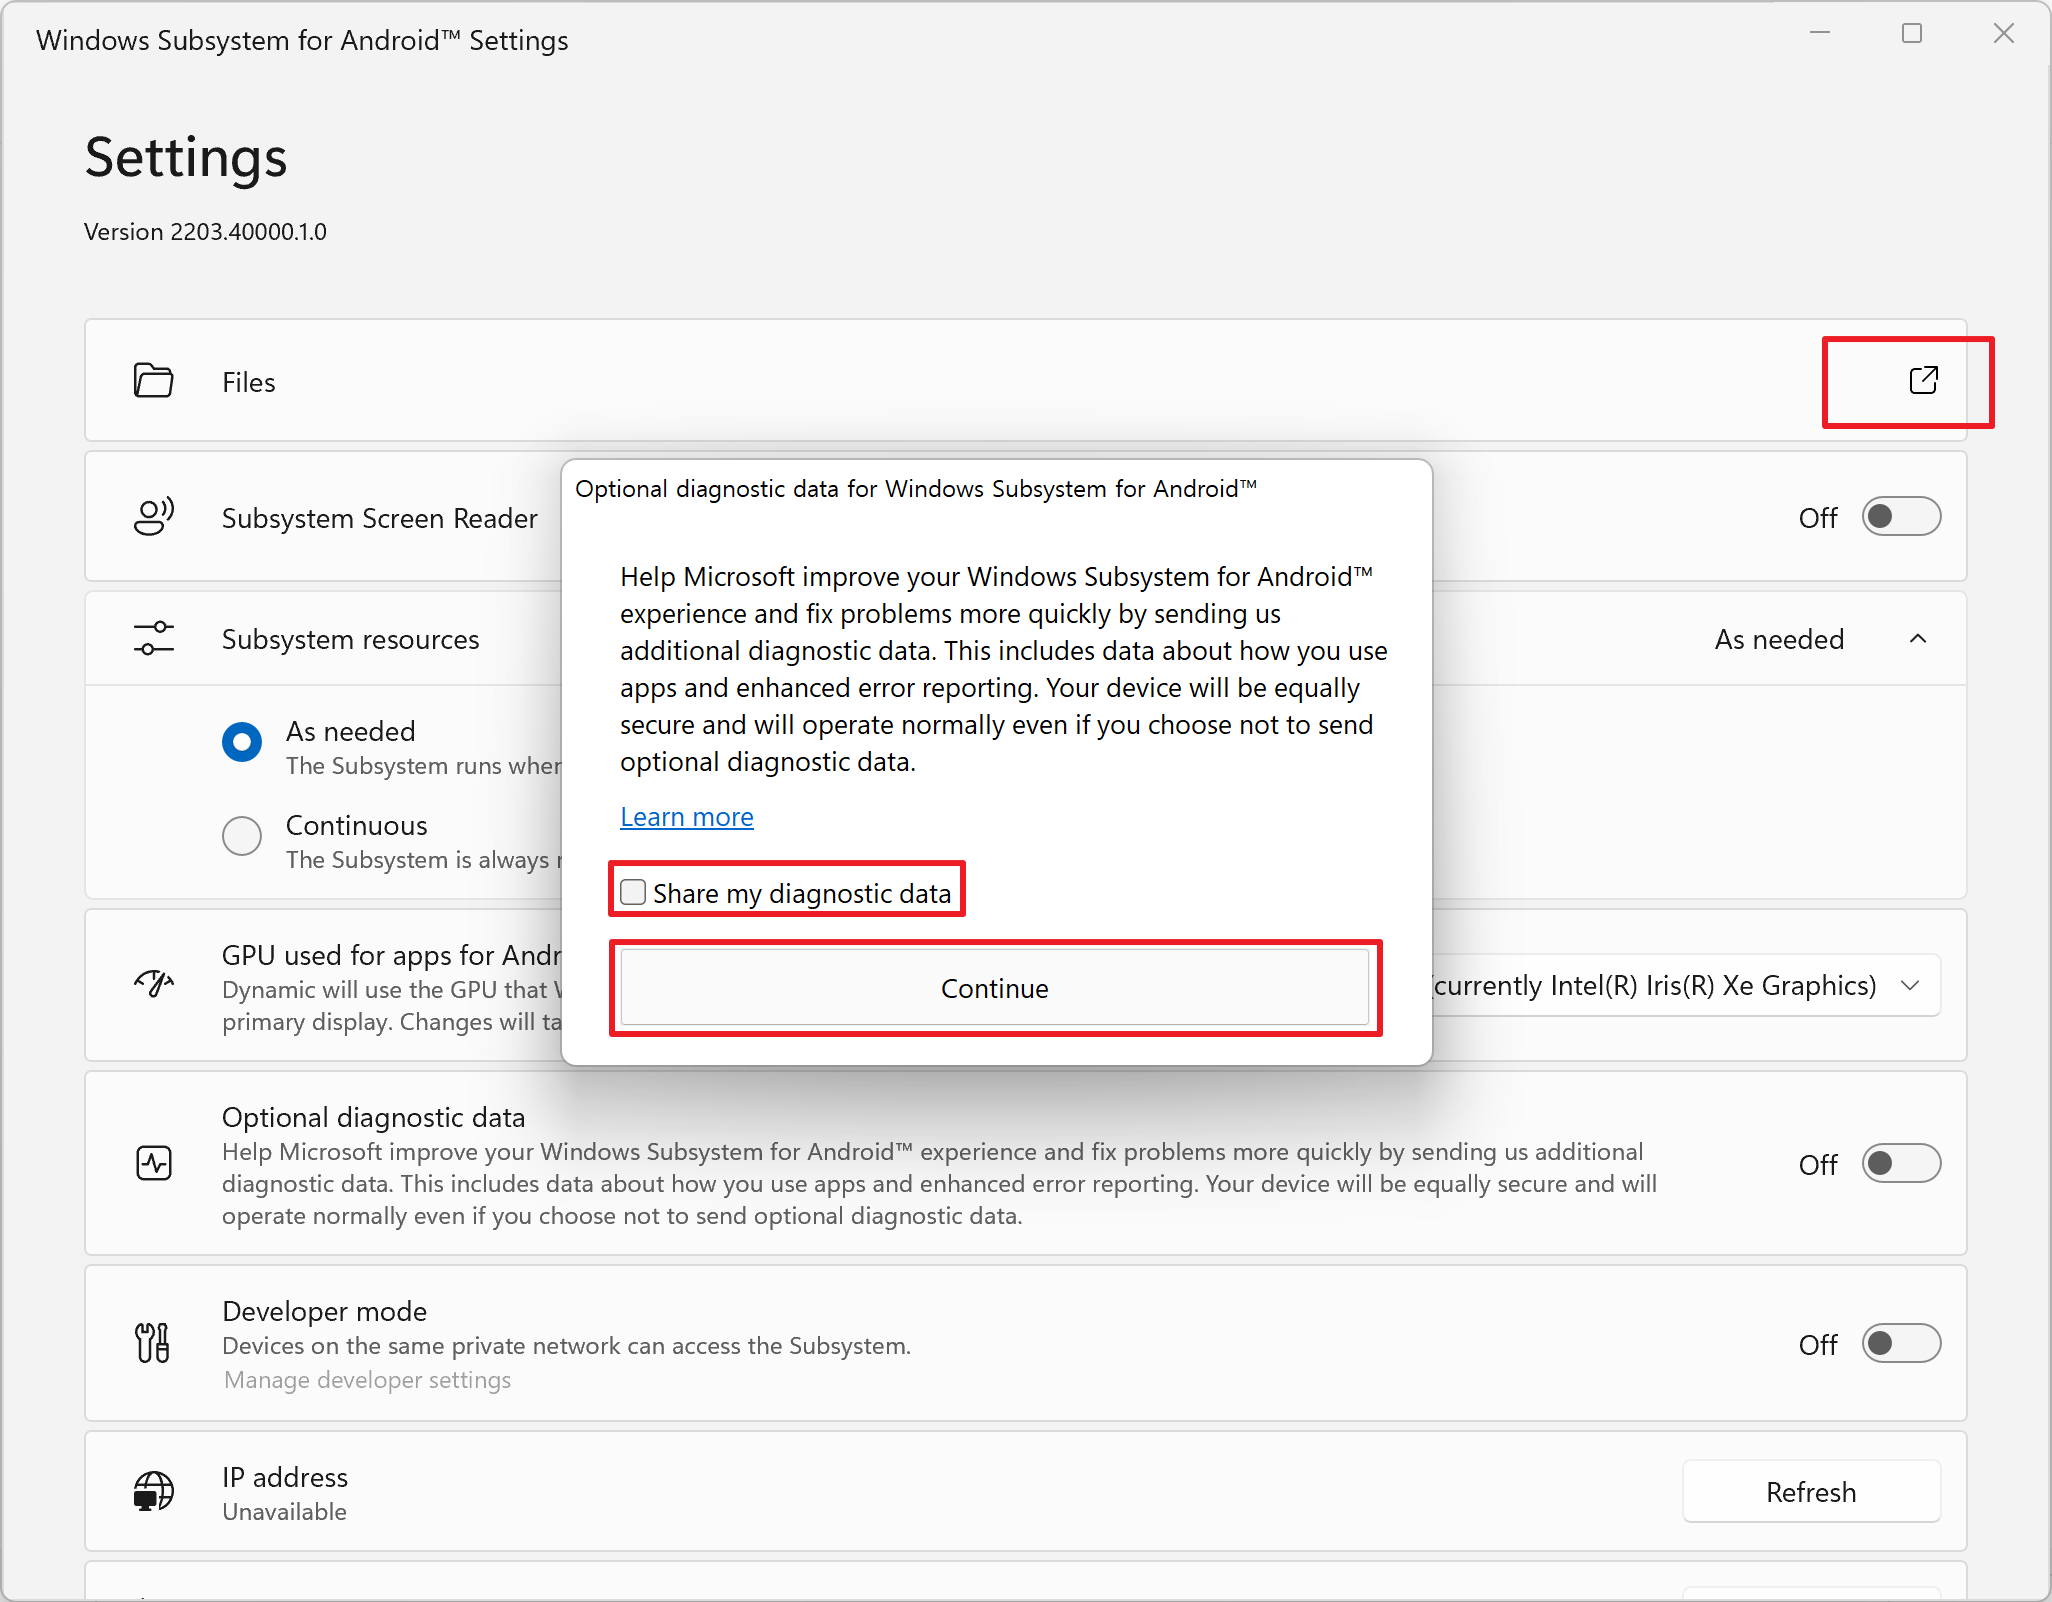Enable the Developer mode switch
This screenshot has height=1602, width=2052.
(x=1900, y=1343)
